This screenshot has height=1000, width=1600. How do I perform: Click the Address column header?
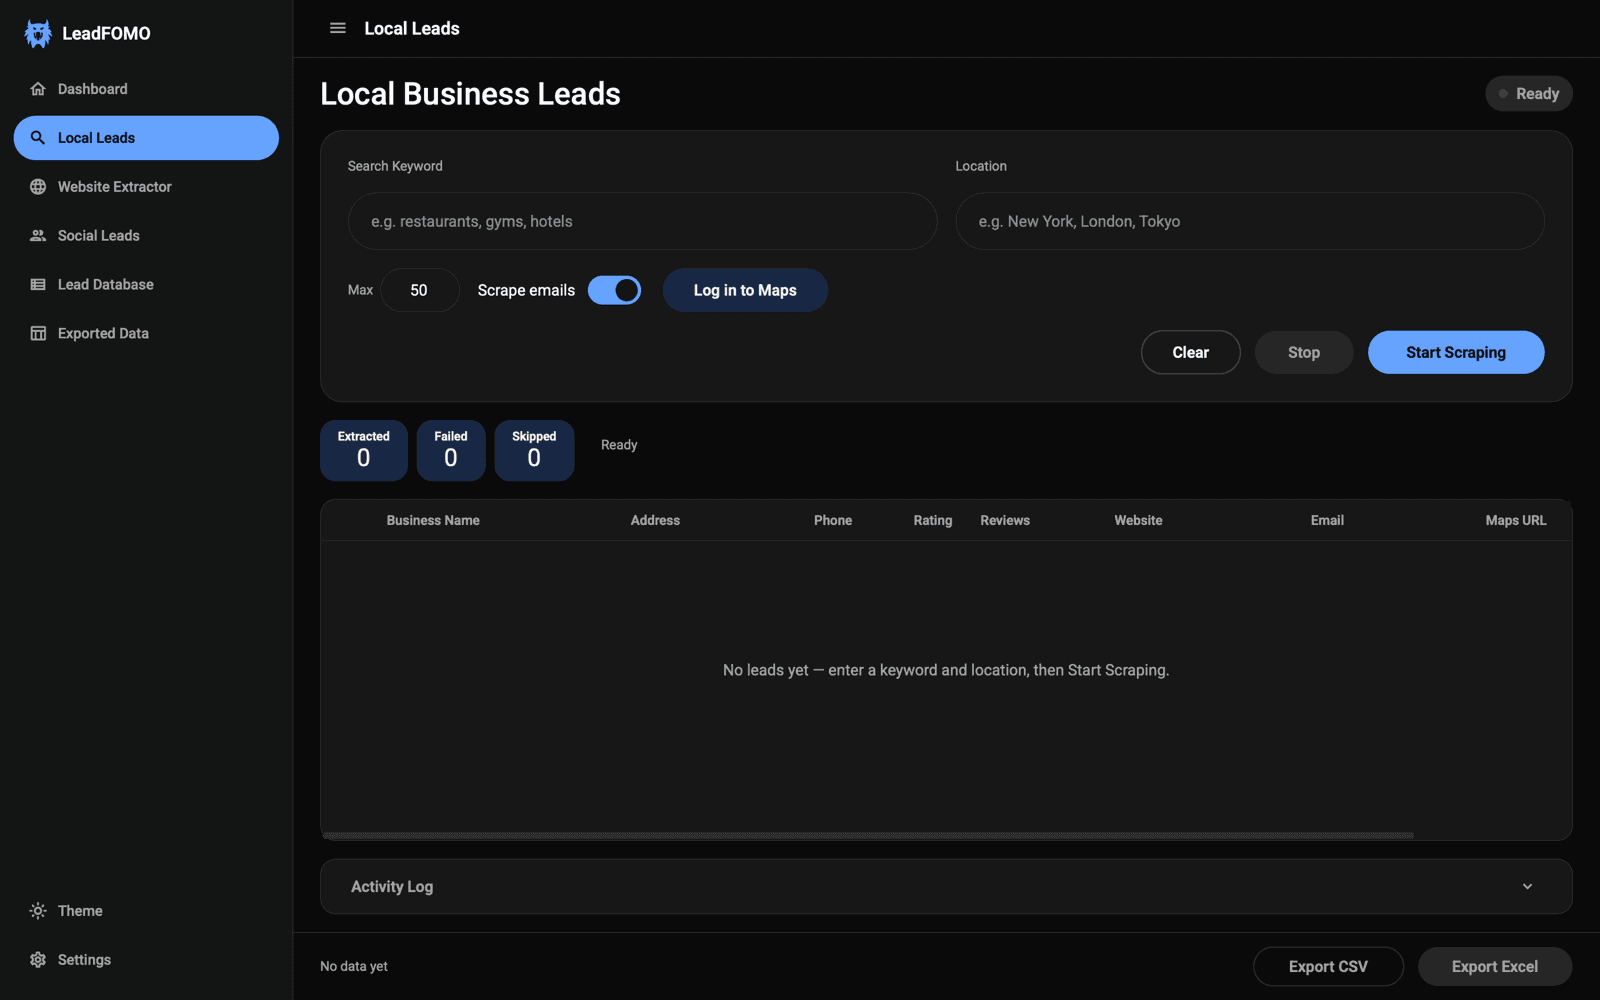[655, 521]
